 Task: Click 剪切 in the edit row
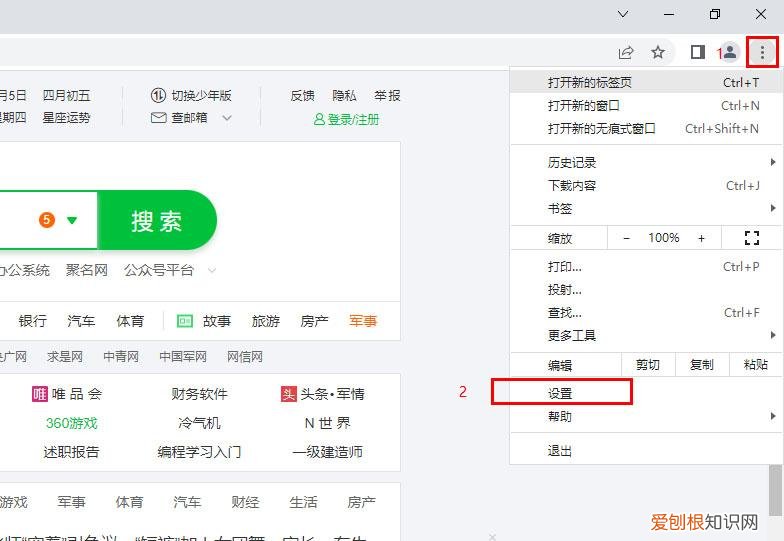pyautogui.click(x=648, y=364)
